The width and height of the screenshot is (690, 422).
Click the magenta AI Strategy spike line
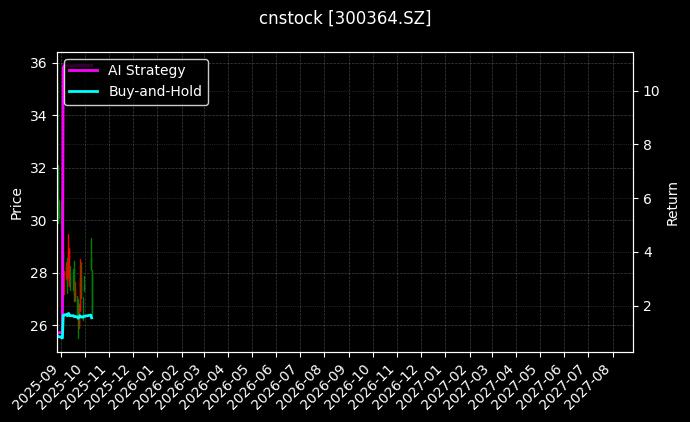pyautogui.click(x=63, y=150)
